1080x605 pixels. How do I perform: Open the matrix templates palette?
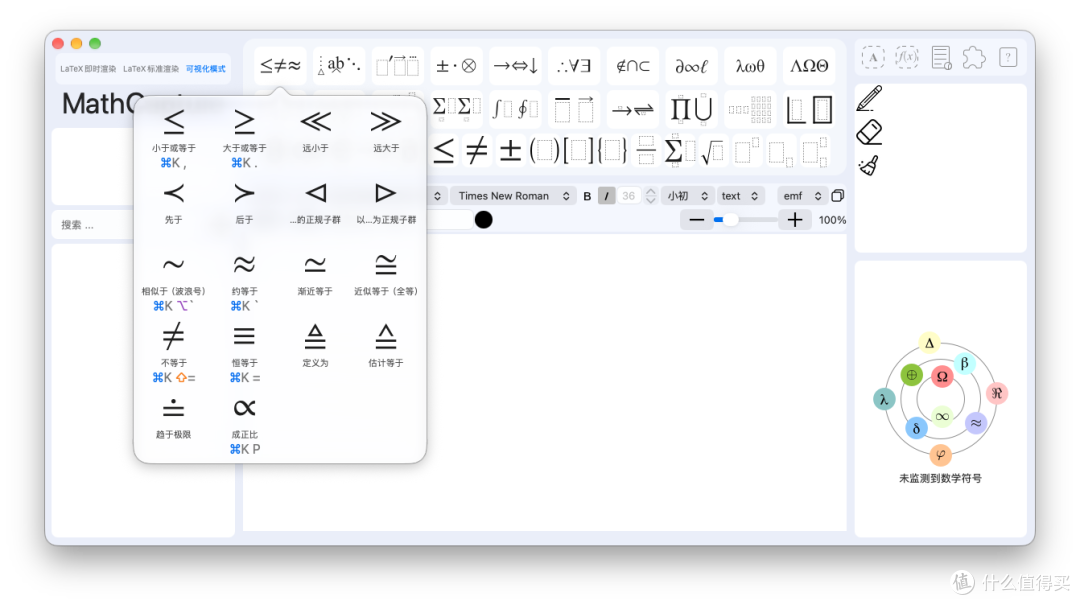(749, 109)
